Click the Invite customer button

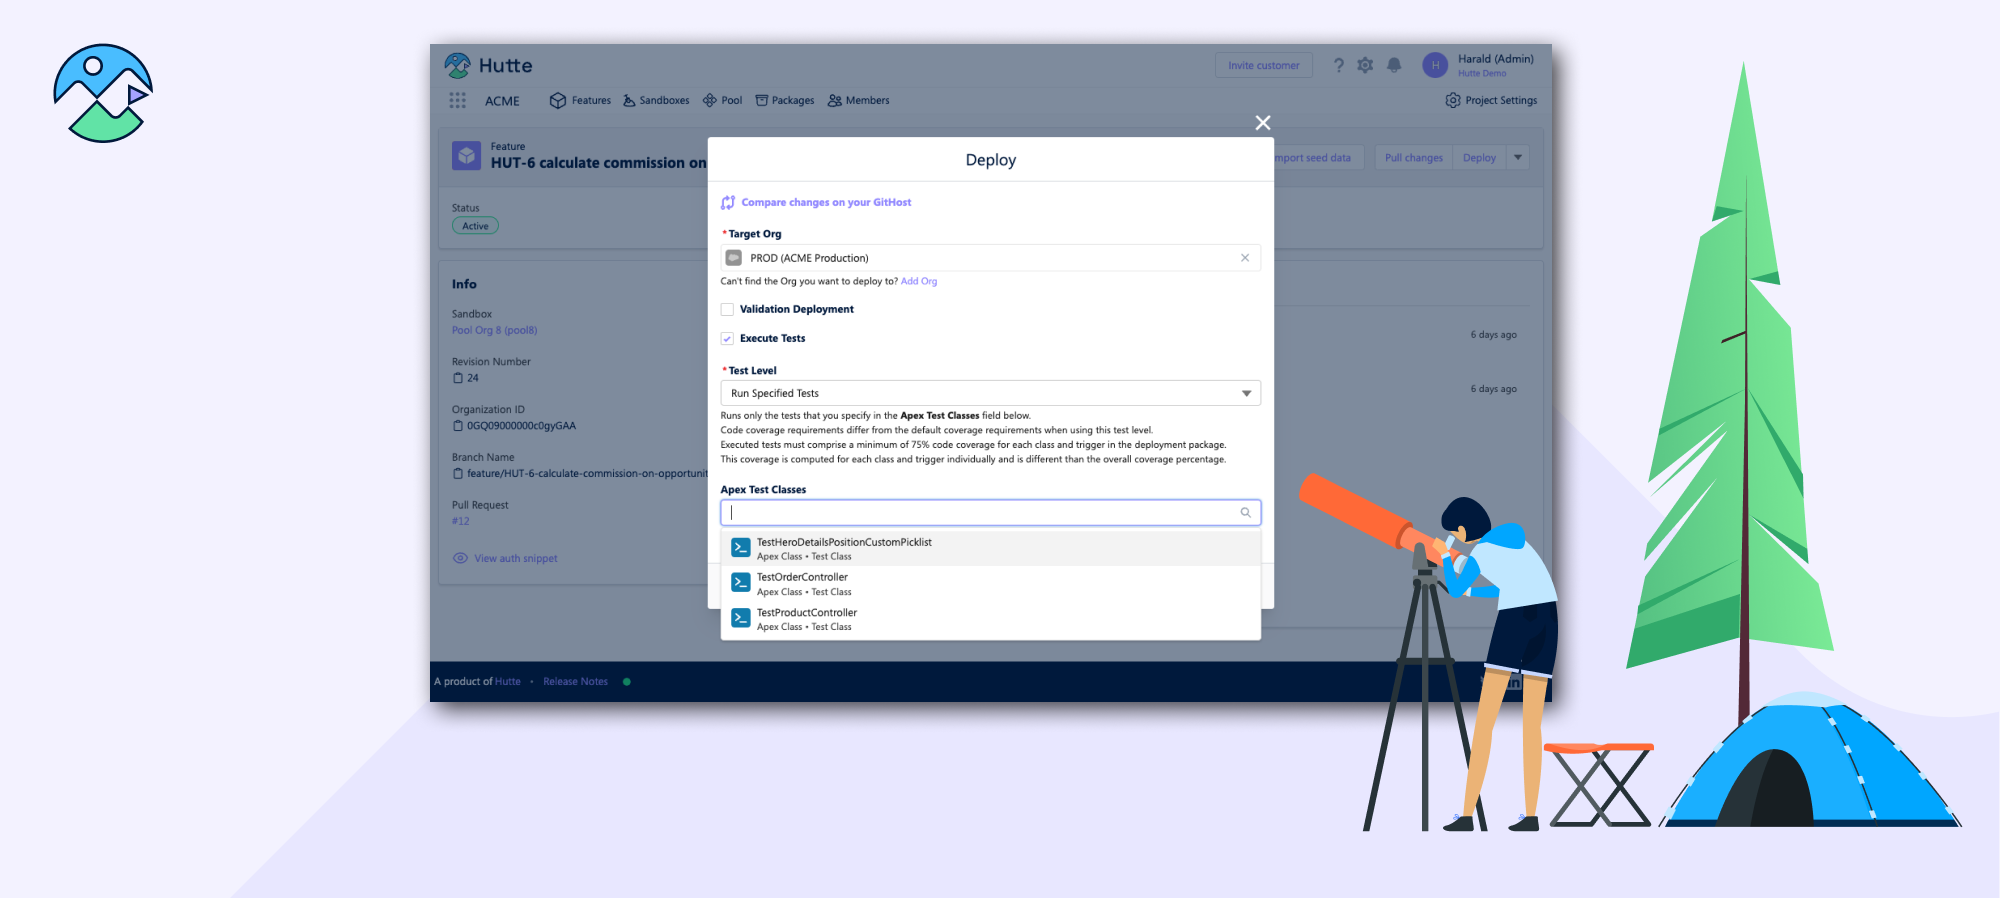pyautogui.click(x=1264, y=65)
